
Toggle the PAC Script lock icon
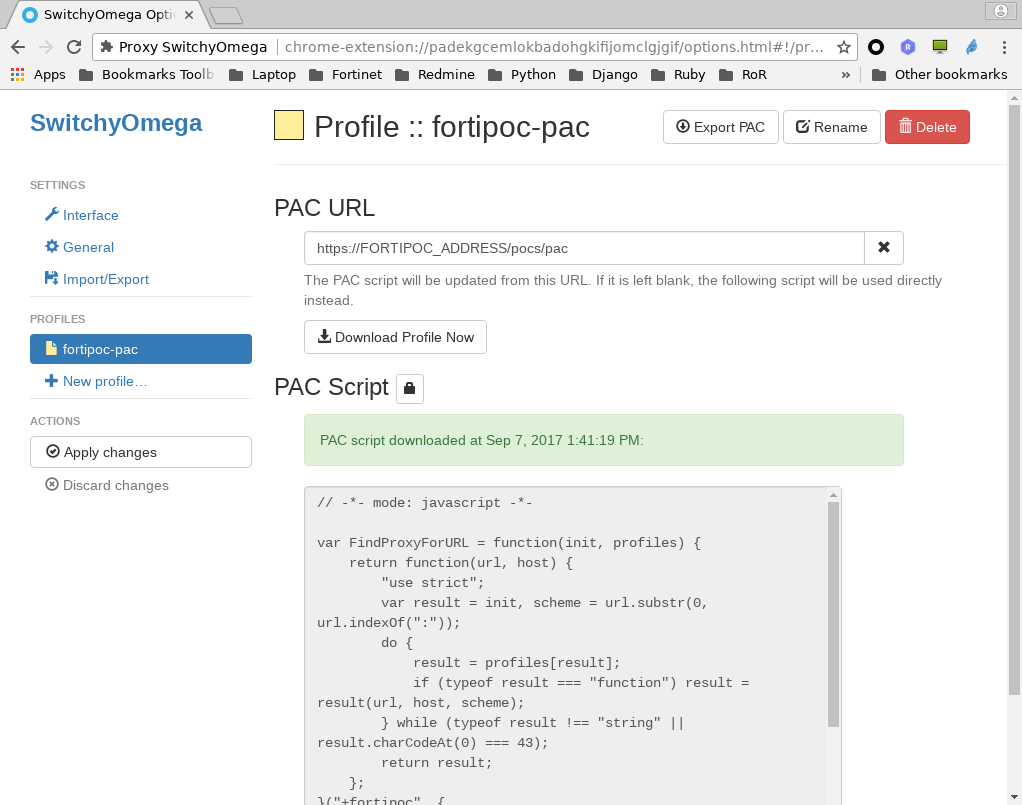tap(410, 388)
